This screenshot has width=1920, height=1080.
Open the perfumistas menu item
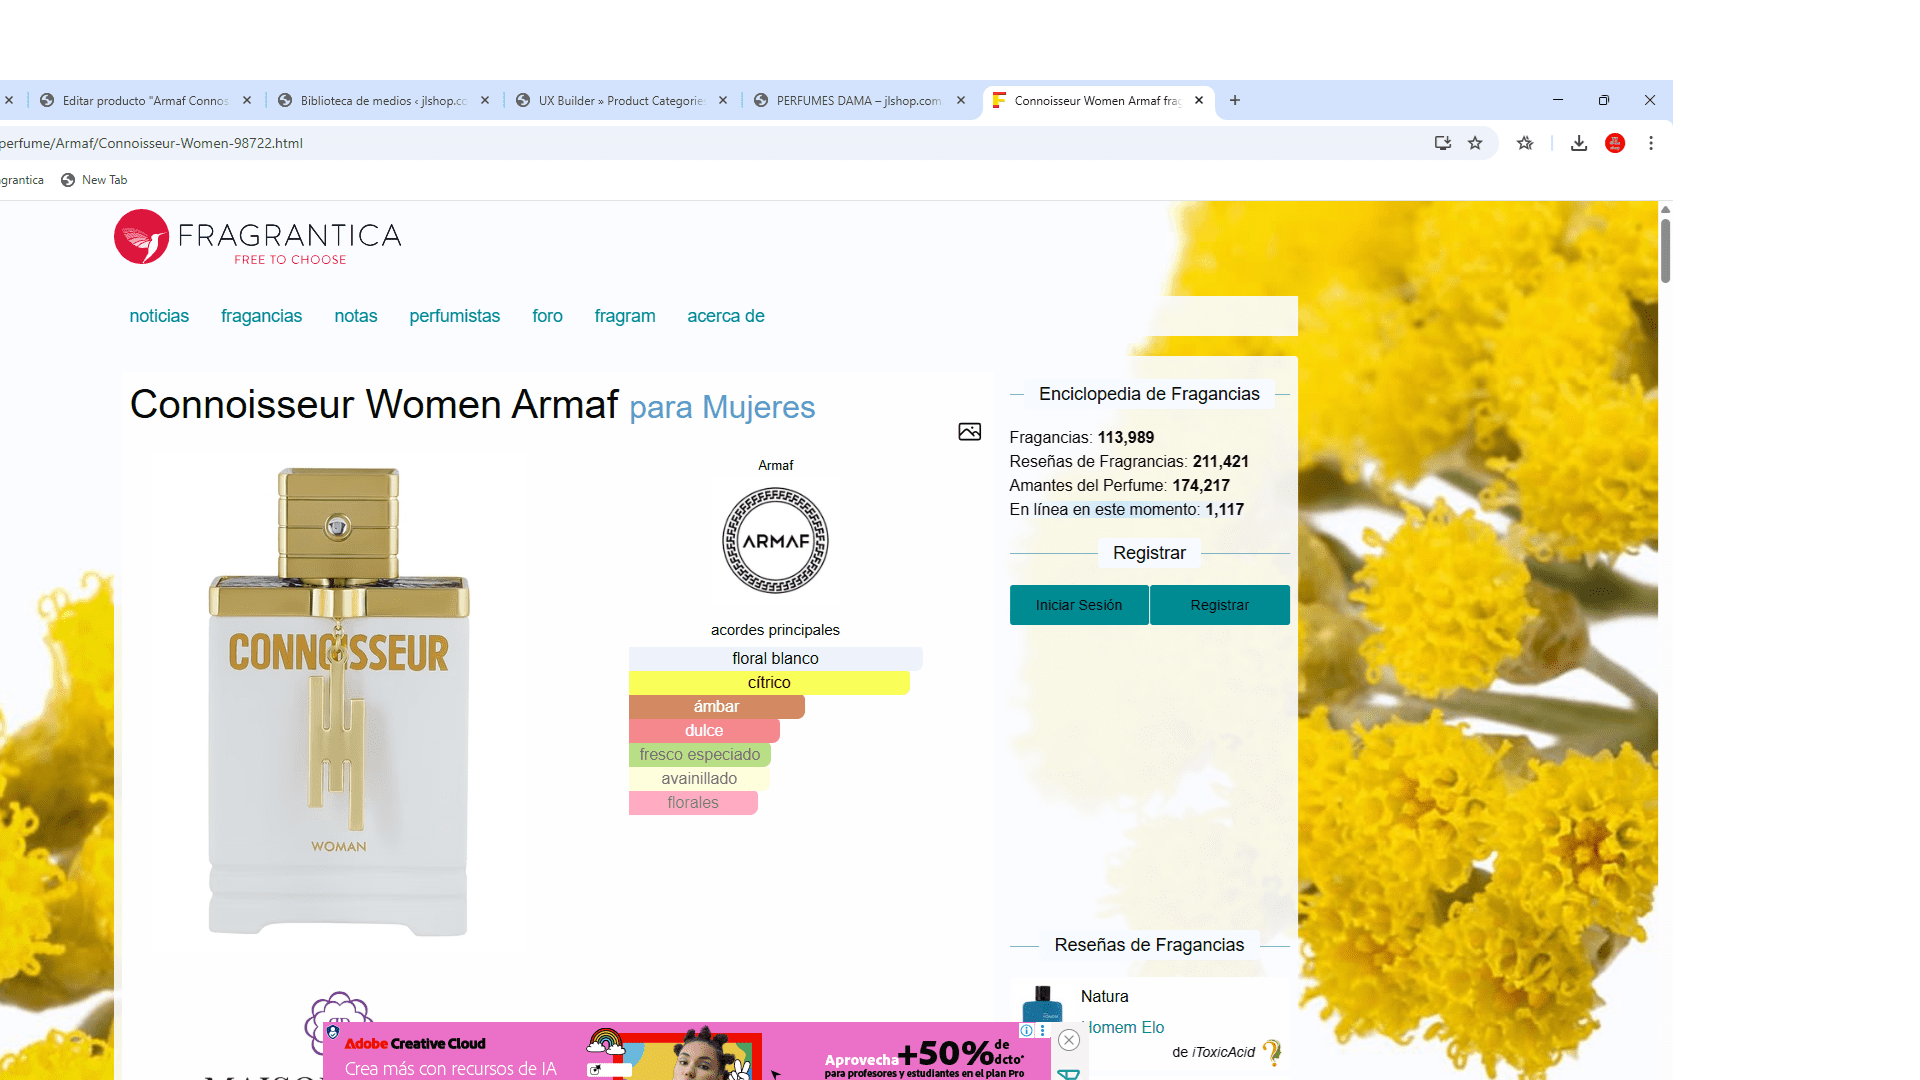pyautogui.click(x=454, y=316)
